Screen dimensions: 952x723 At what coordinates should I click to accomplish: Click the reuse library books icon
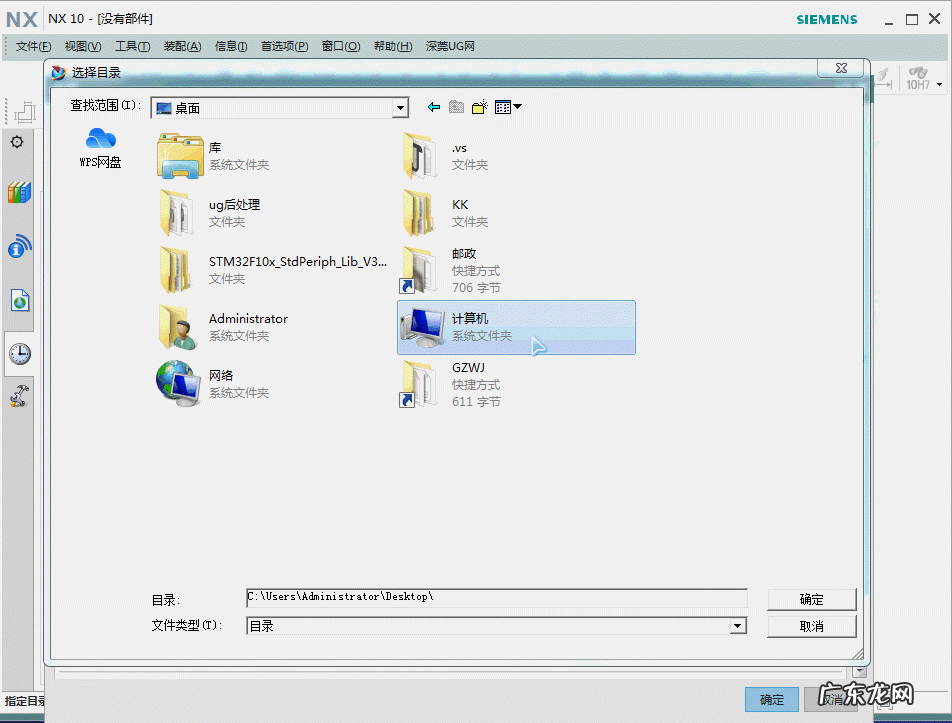19,193
